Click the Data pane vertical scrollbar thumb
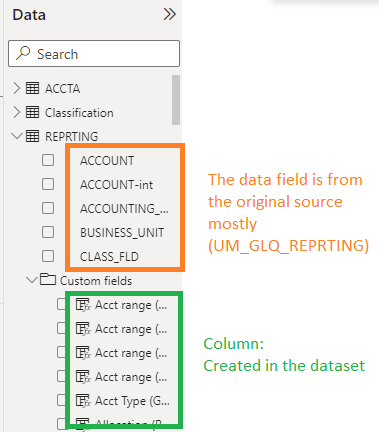Screen dimensions: 379x432 coord(176,100)
